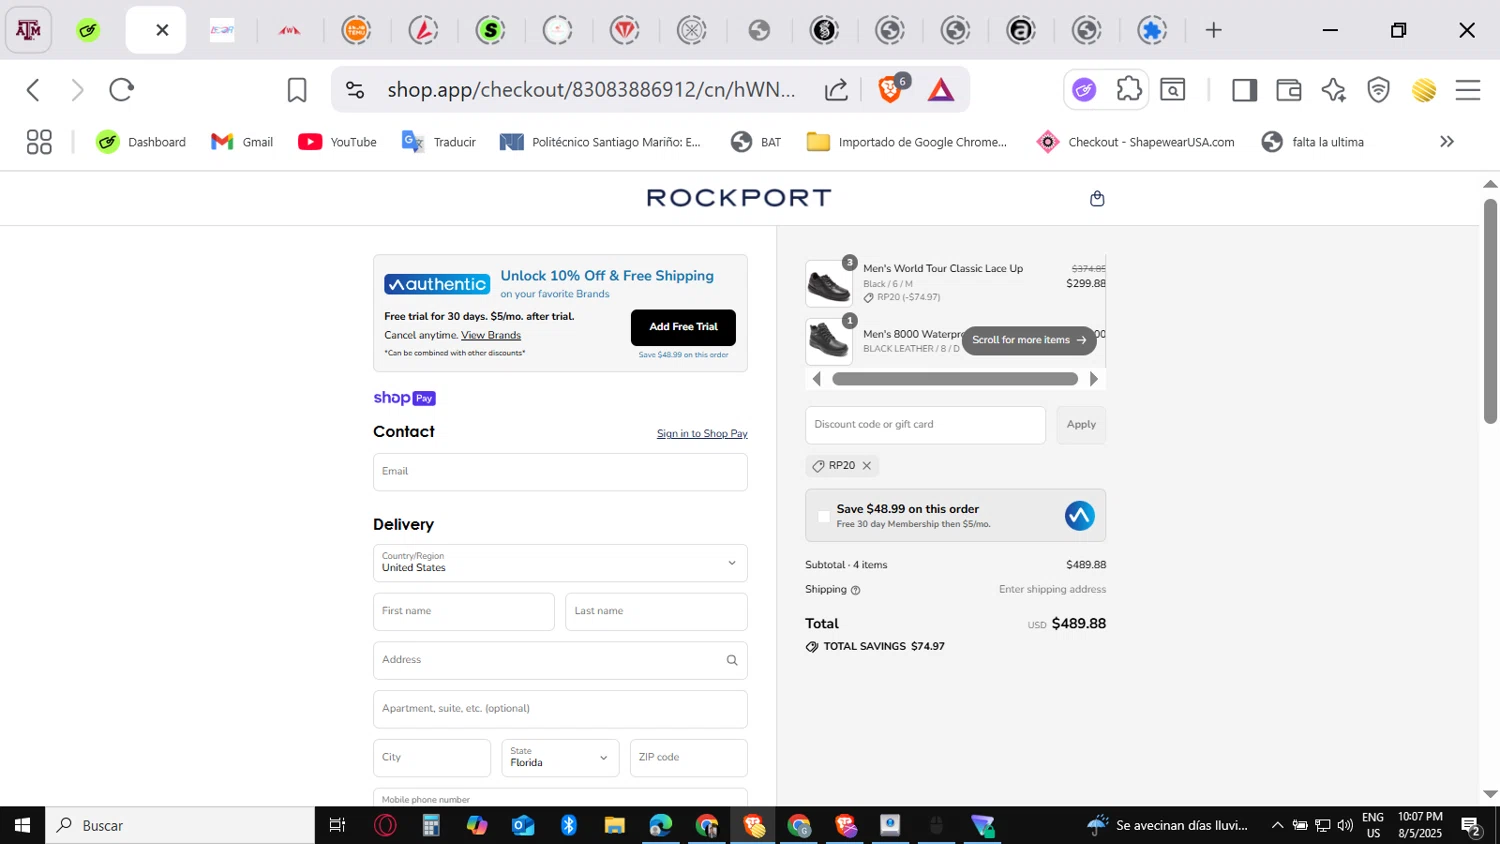Apply the discount code
The image size is (1500, 844).
click(x=1081, y=425)
